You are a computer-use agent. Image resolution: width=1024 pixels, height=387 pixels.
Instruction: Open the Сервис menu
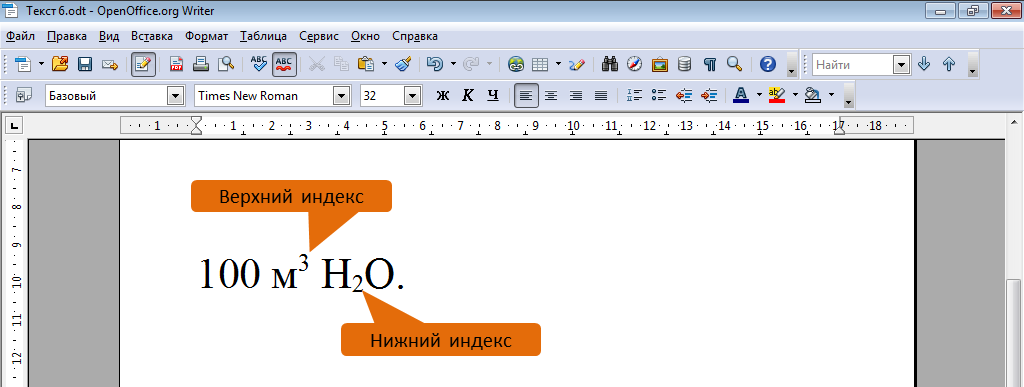pyautogui.click(x=319, y=36)
